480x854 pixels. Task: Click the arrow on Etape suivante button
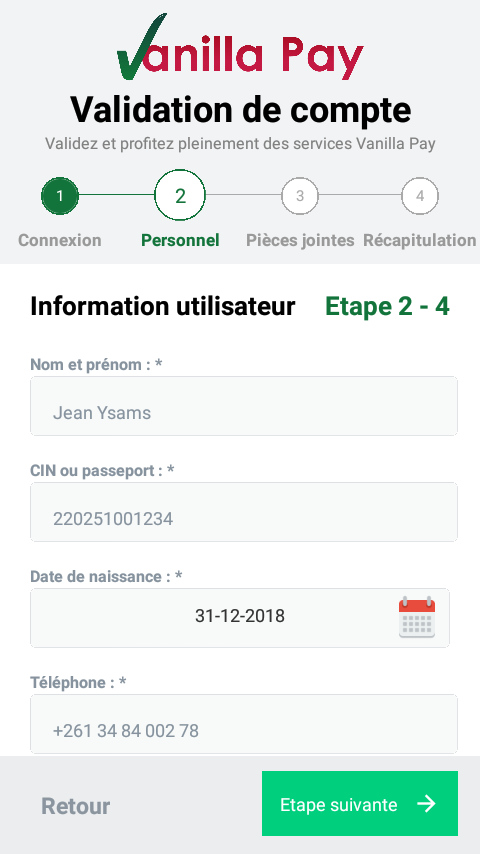(x=427, y=804)
